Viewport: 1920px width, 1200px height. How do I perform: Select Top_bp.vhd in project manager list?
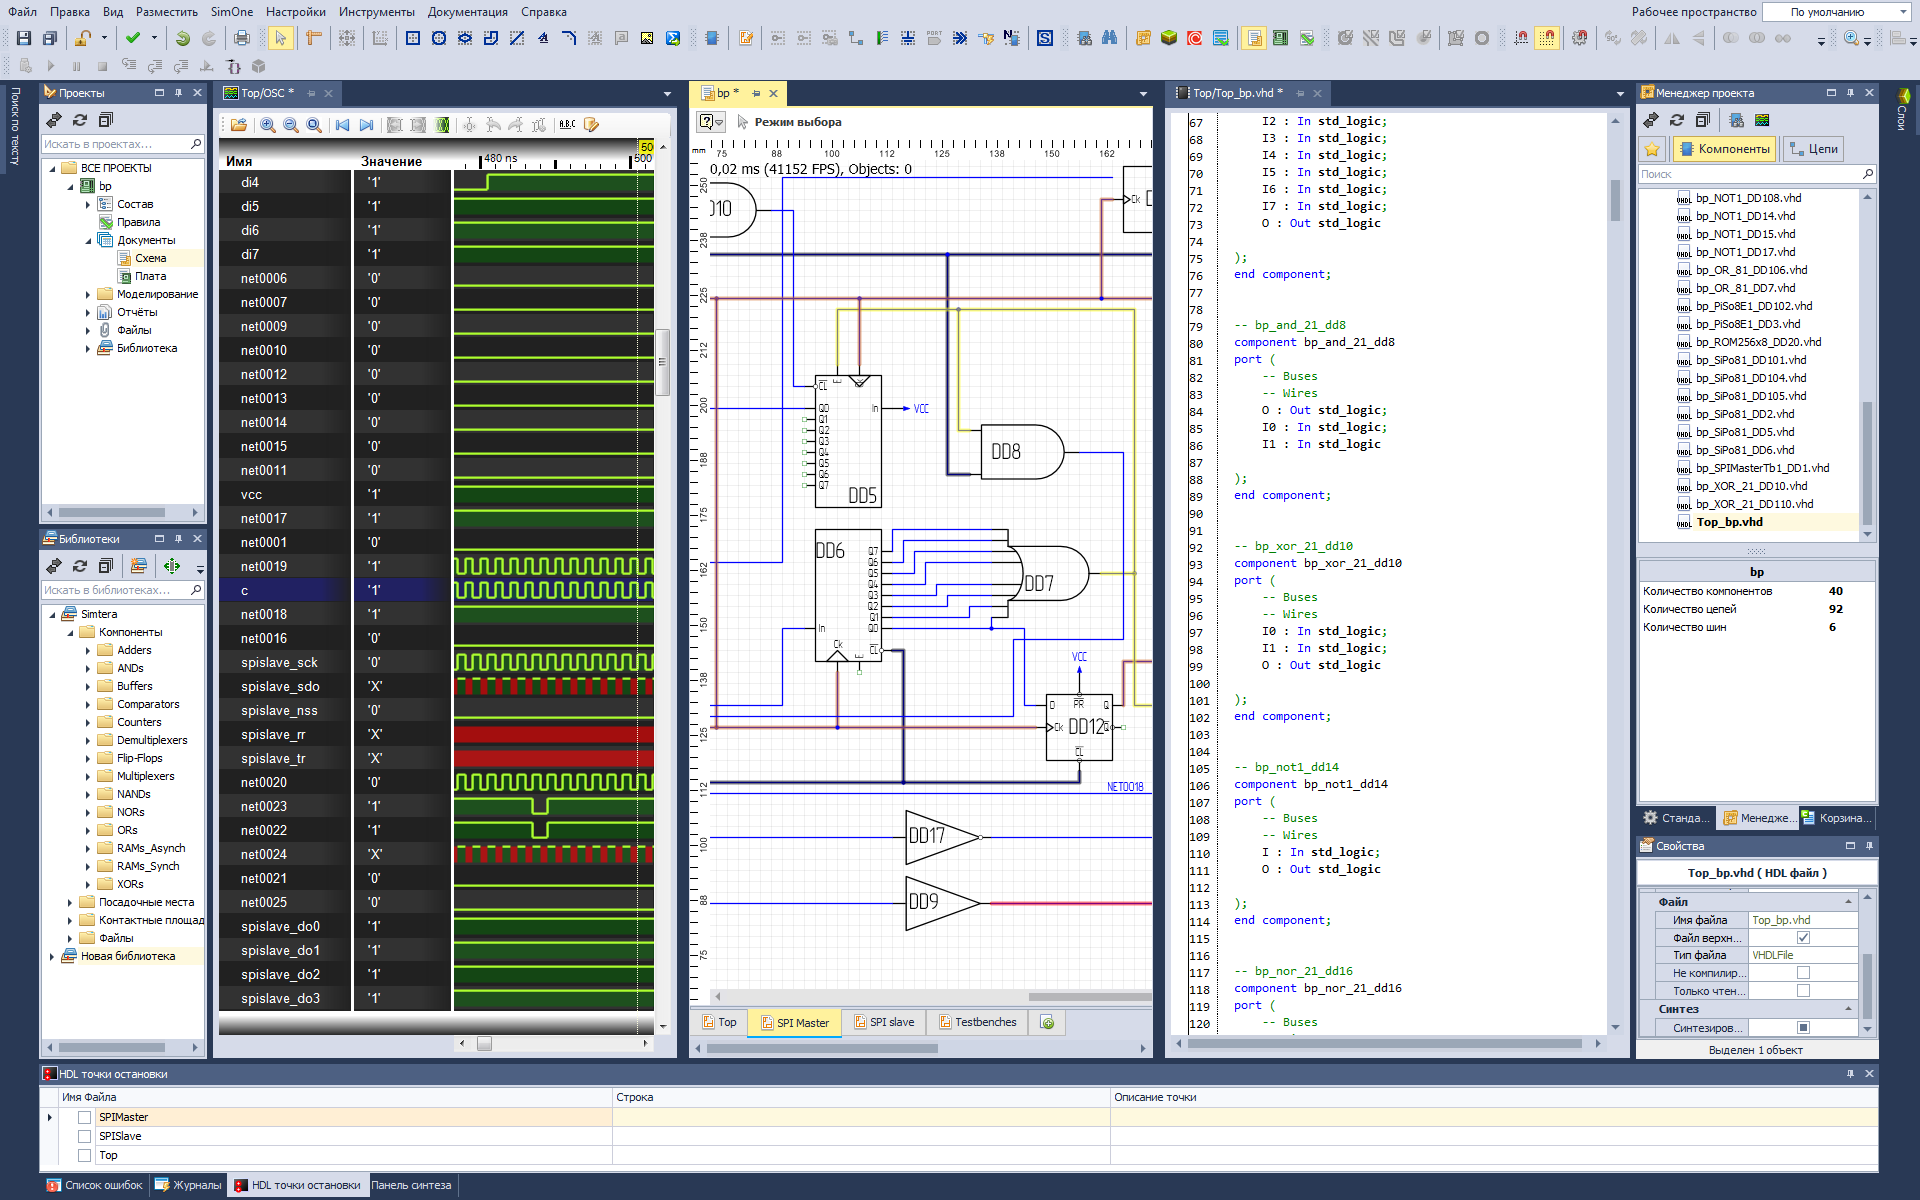click(x=1729, y=522)
